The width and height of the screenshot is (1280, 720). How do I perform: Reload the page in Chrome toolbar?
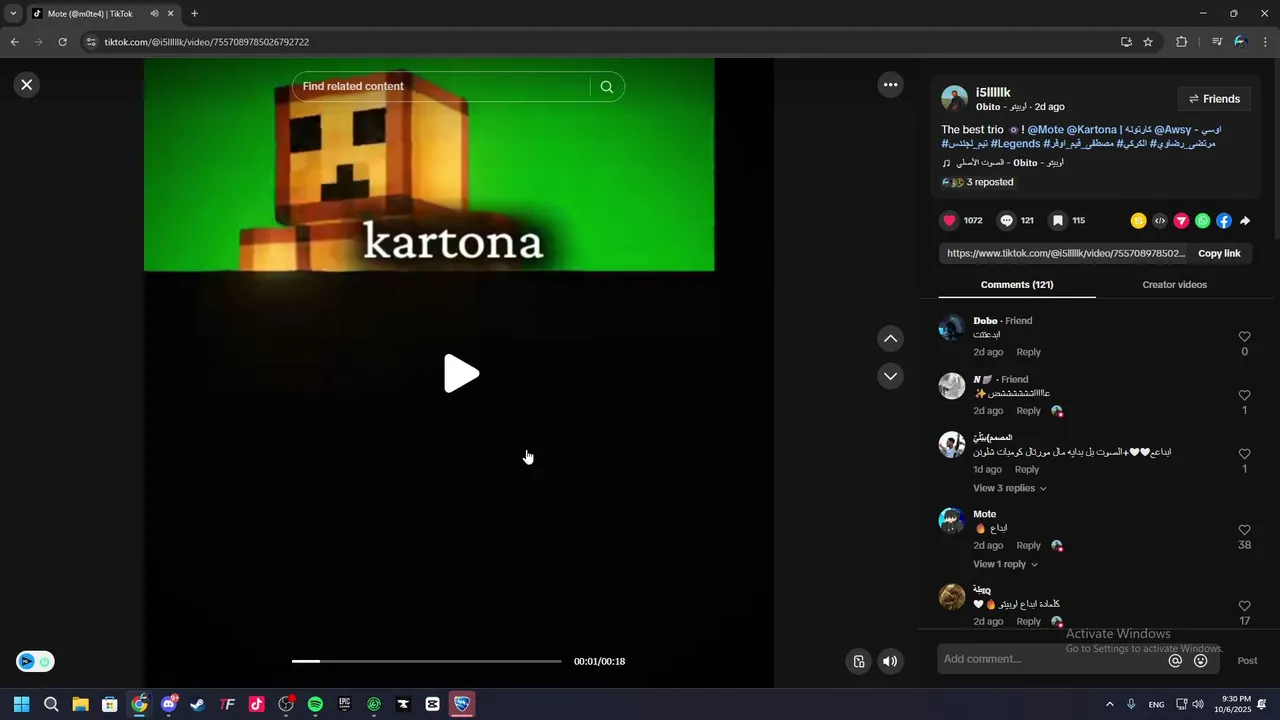(x=62, y=42)
